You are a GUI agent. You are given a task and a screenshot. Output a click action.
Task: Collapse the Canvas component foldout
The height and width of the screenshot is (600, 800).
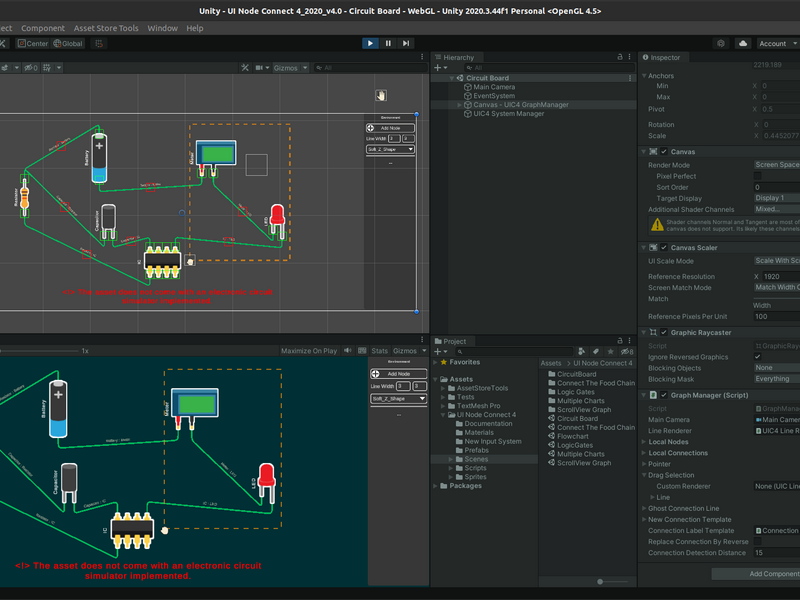click(644, 152)
